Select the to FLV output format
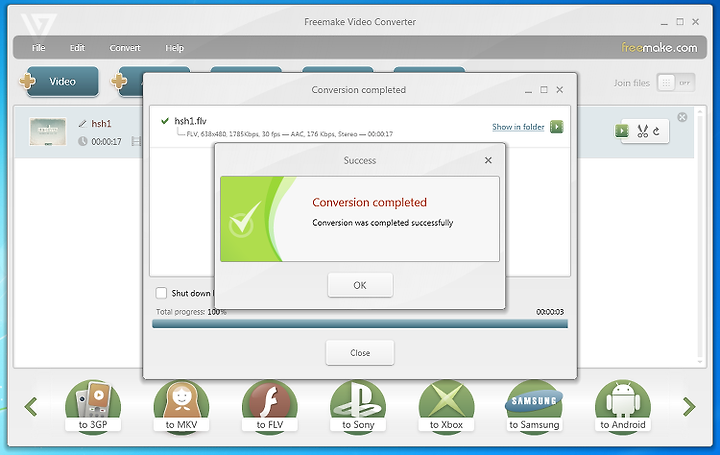 click(270, 407)
